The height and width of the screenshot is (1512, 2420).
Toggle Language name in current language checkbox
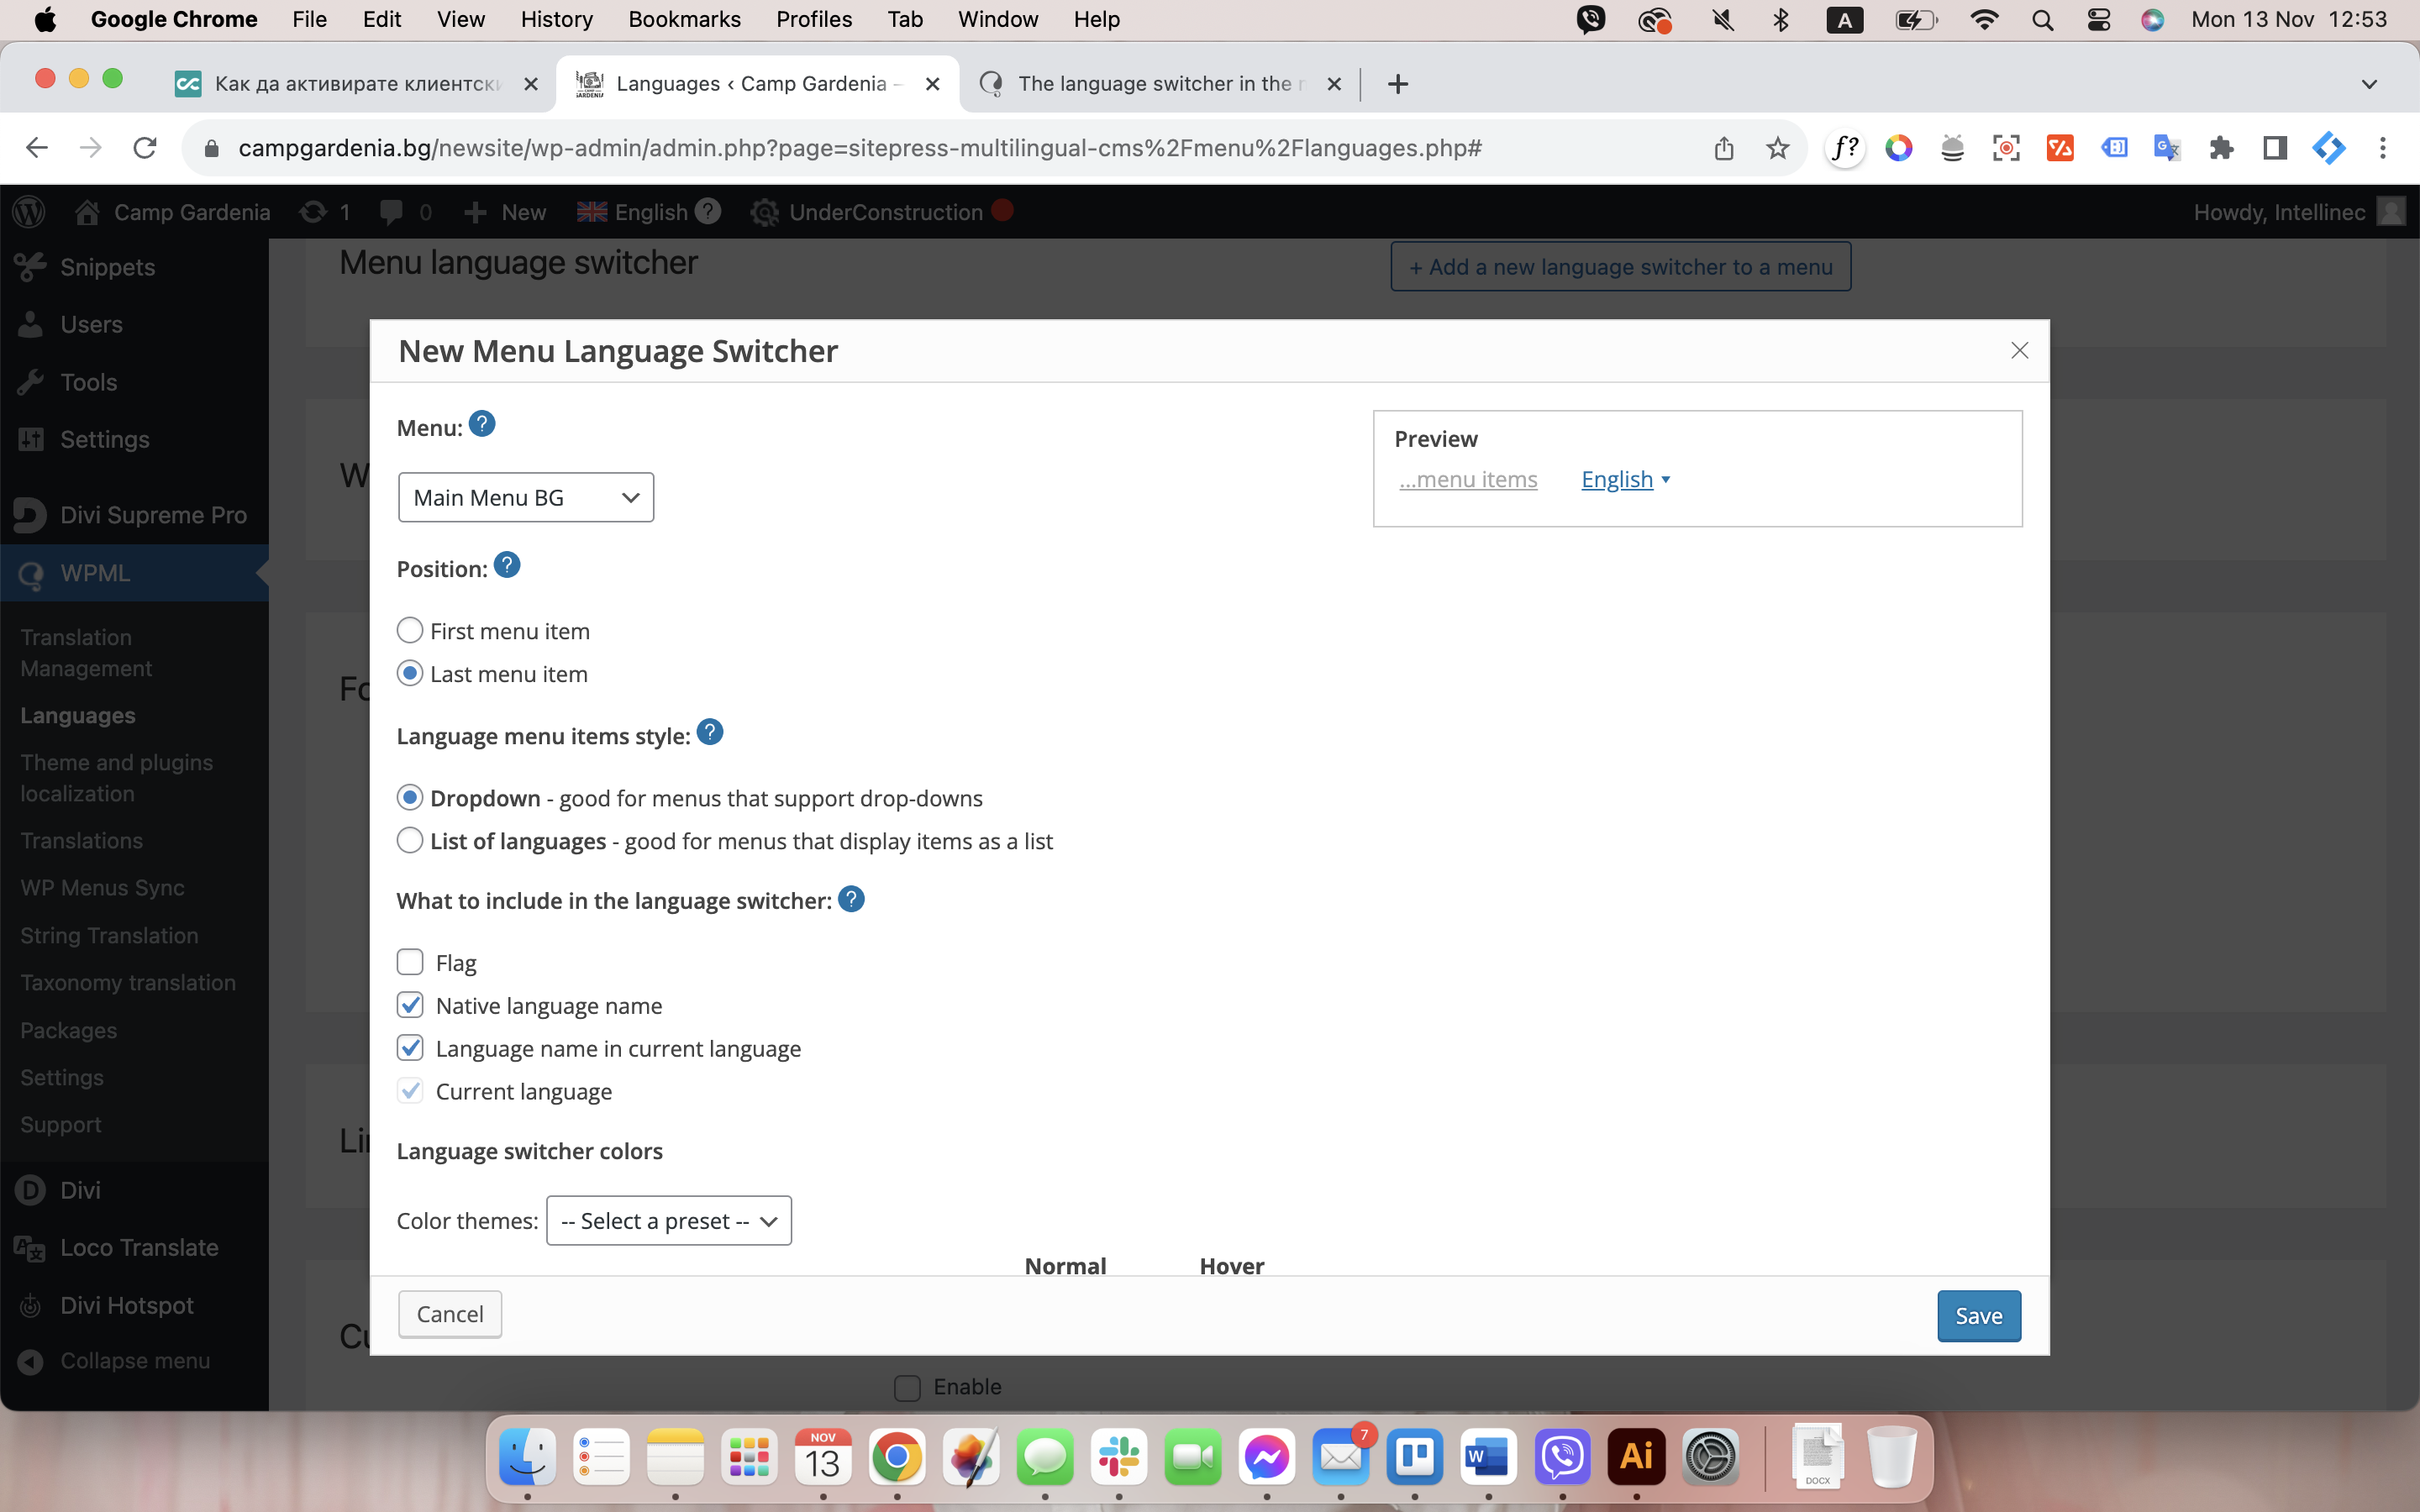410,1048
